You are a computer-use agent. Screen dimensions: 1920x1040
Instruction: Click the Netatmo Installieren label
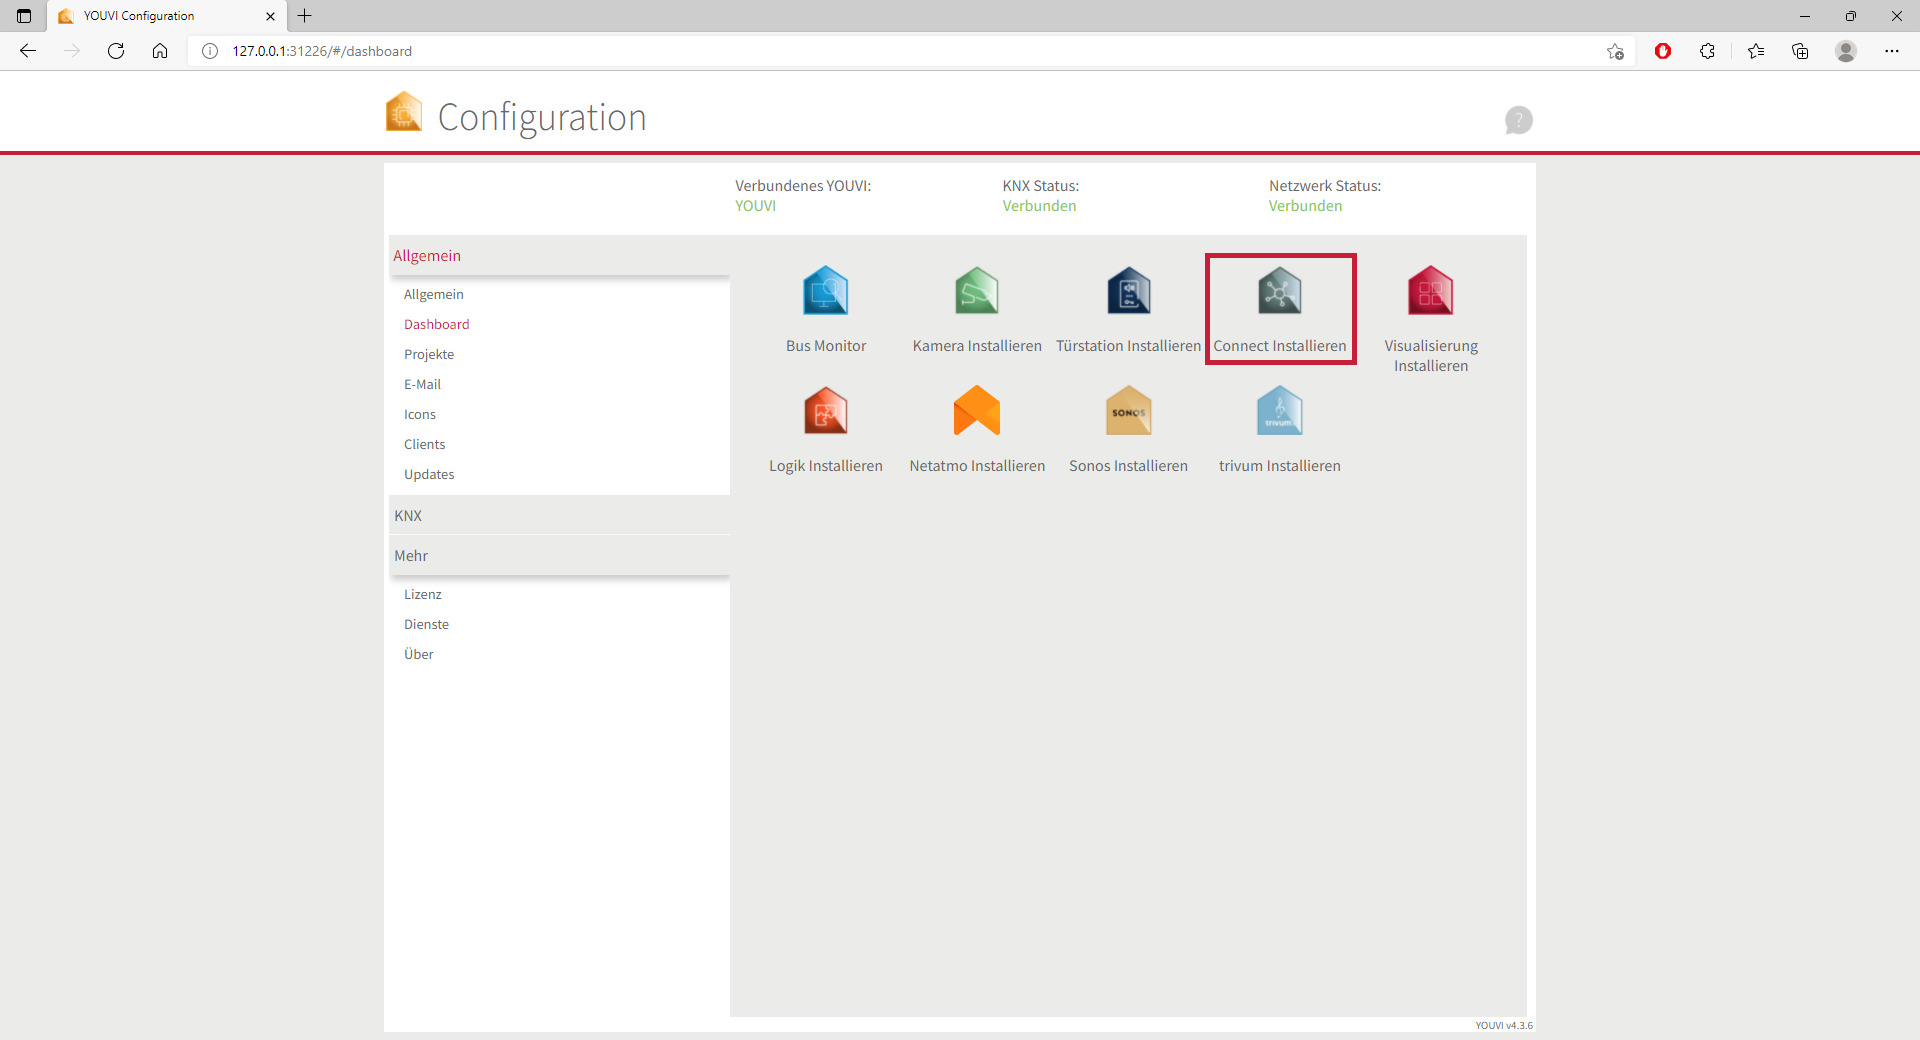click(x=977, y=466)
